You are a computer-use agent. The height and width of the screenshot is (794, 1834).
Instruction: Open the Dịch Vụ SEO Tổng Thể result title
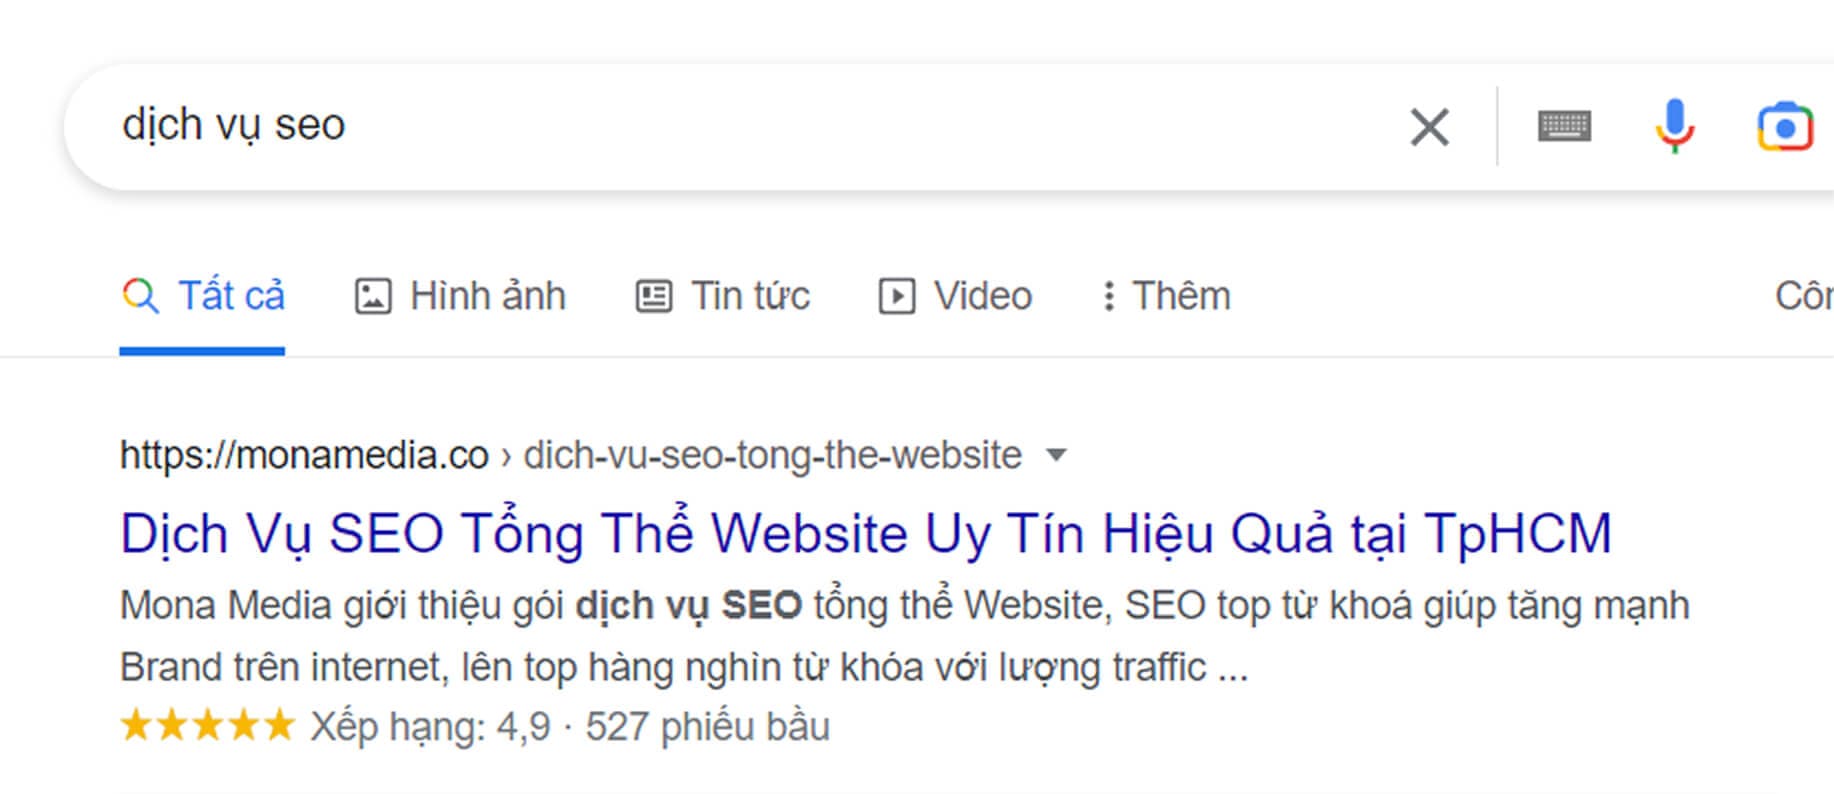coord(865,533)
